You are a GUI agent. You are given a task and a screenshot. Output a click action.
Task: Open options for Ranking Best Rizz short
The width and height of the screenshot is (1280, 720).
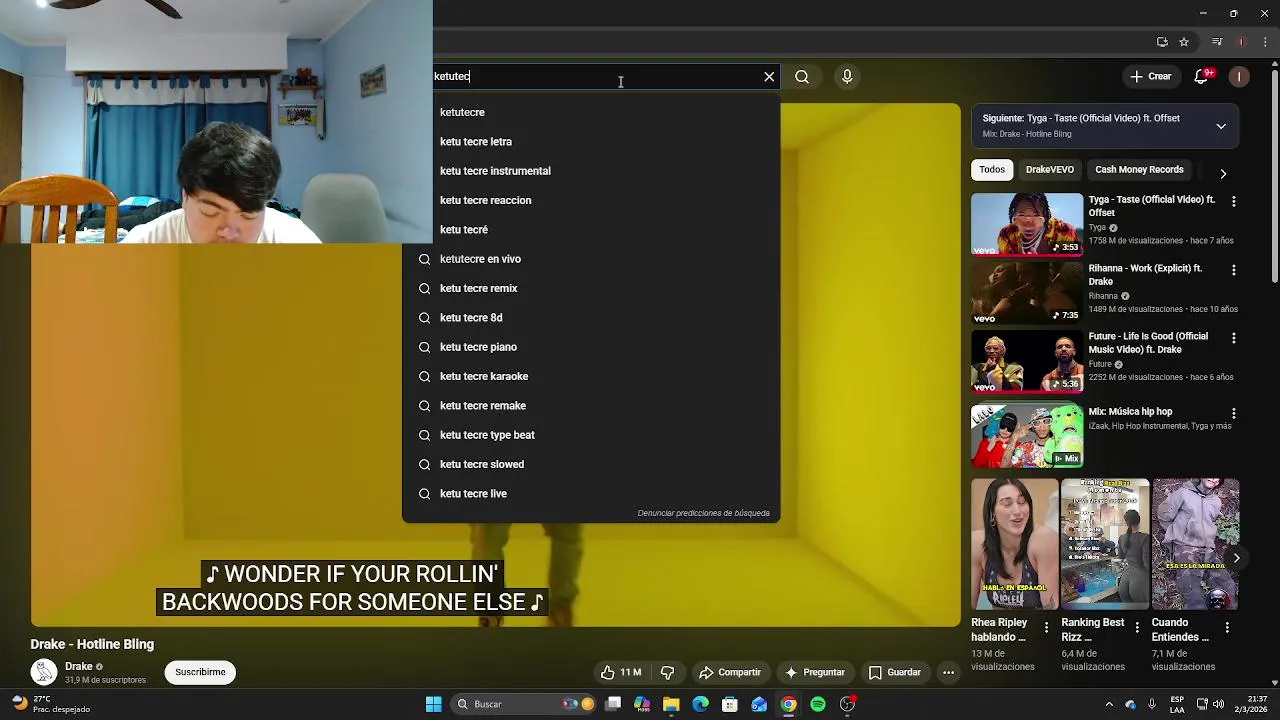tap(1137, 628)
